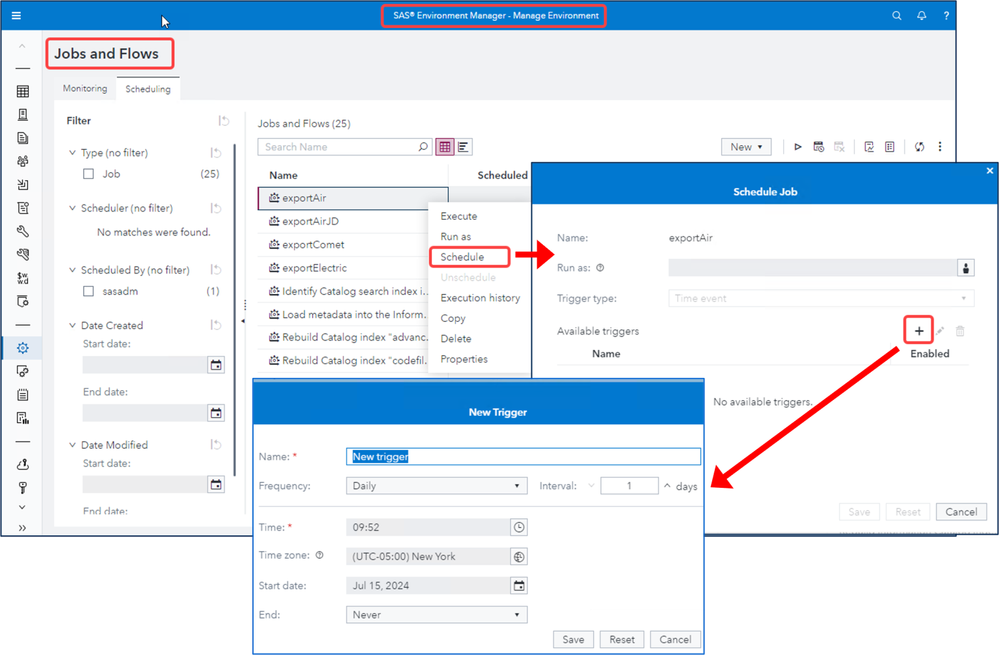
Task: Choose Execute from the context menu
Action: pyautogui.click(x=459, y=217)
